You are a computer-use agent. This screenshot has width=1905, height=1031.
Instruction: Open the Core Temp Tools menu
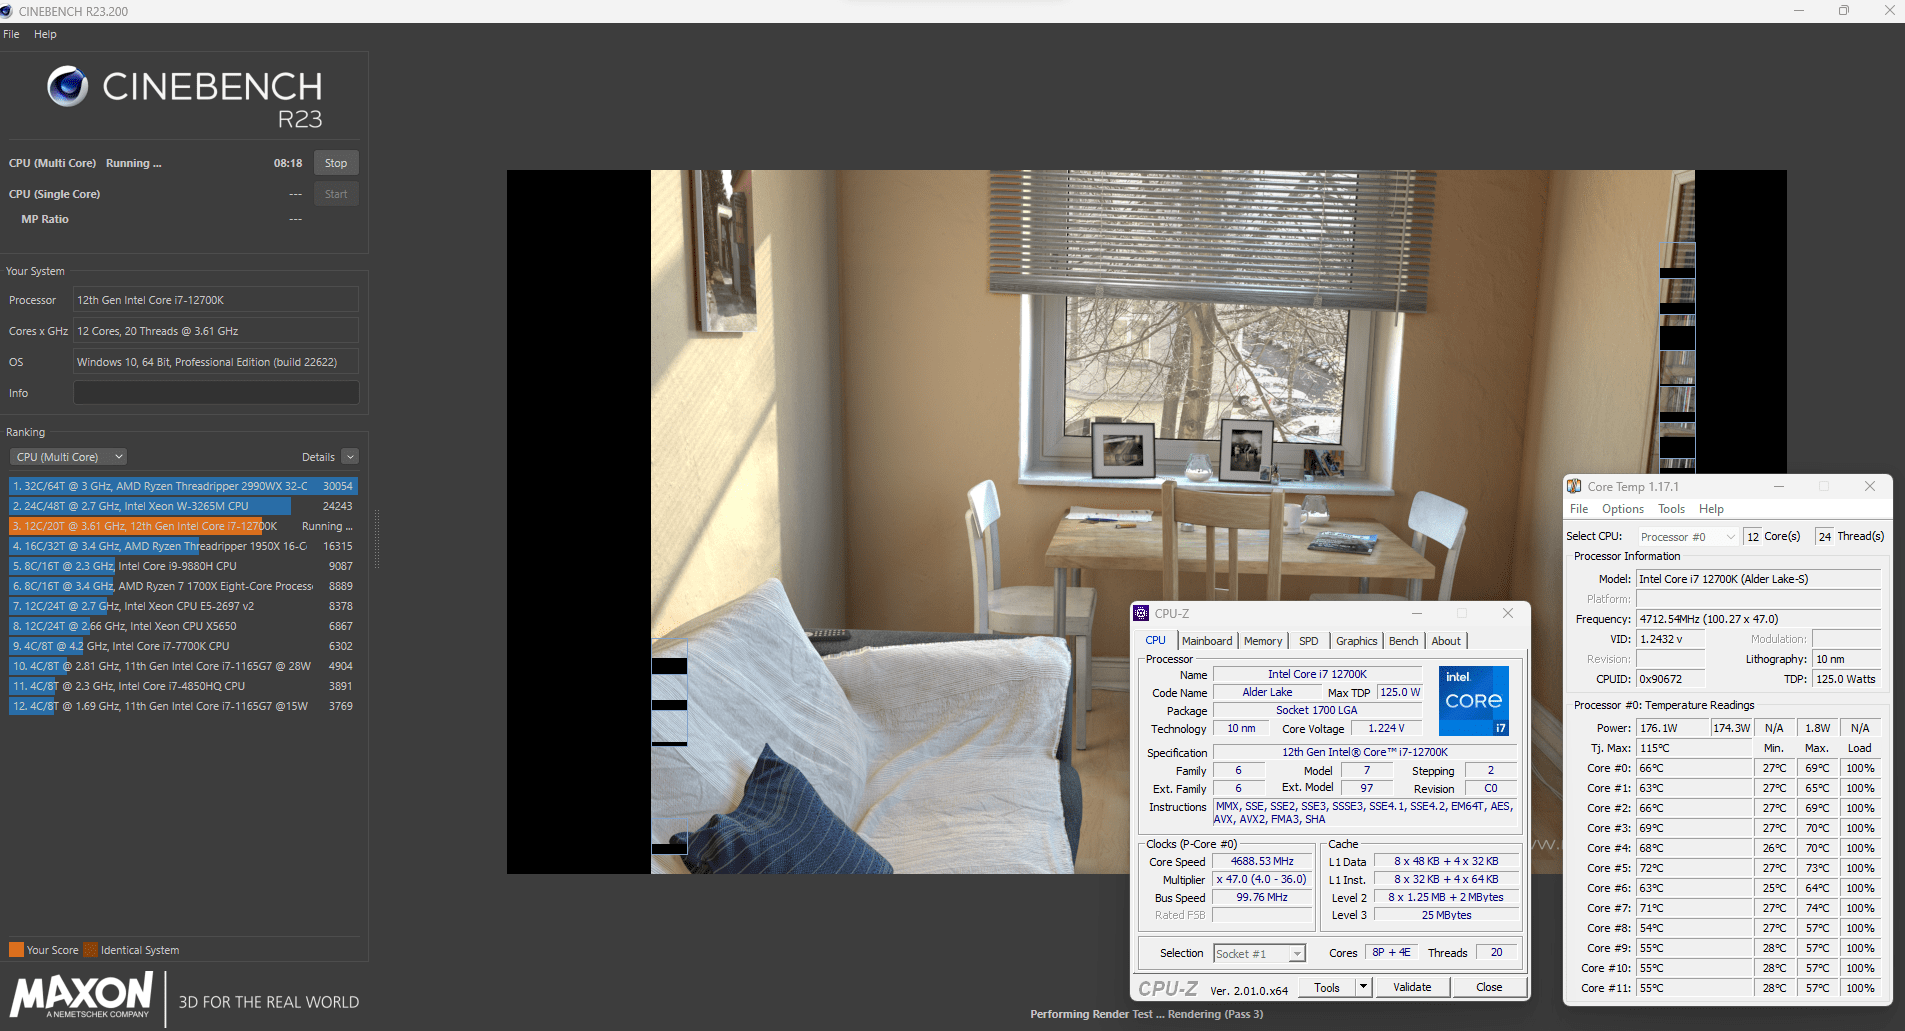click(x=1672, y=509)
